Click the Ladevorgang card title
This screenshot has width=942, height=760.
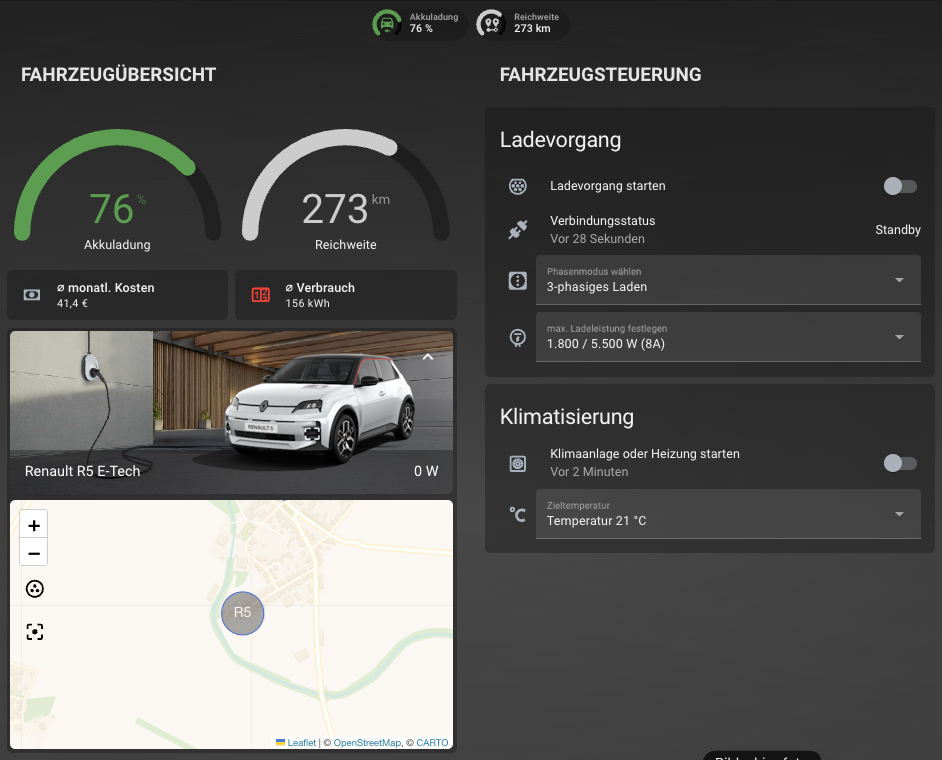click(x=560, y=140)
